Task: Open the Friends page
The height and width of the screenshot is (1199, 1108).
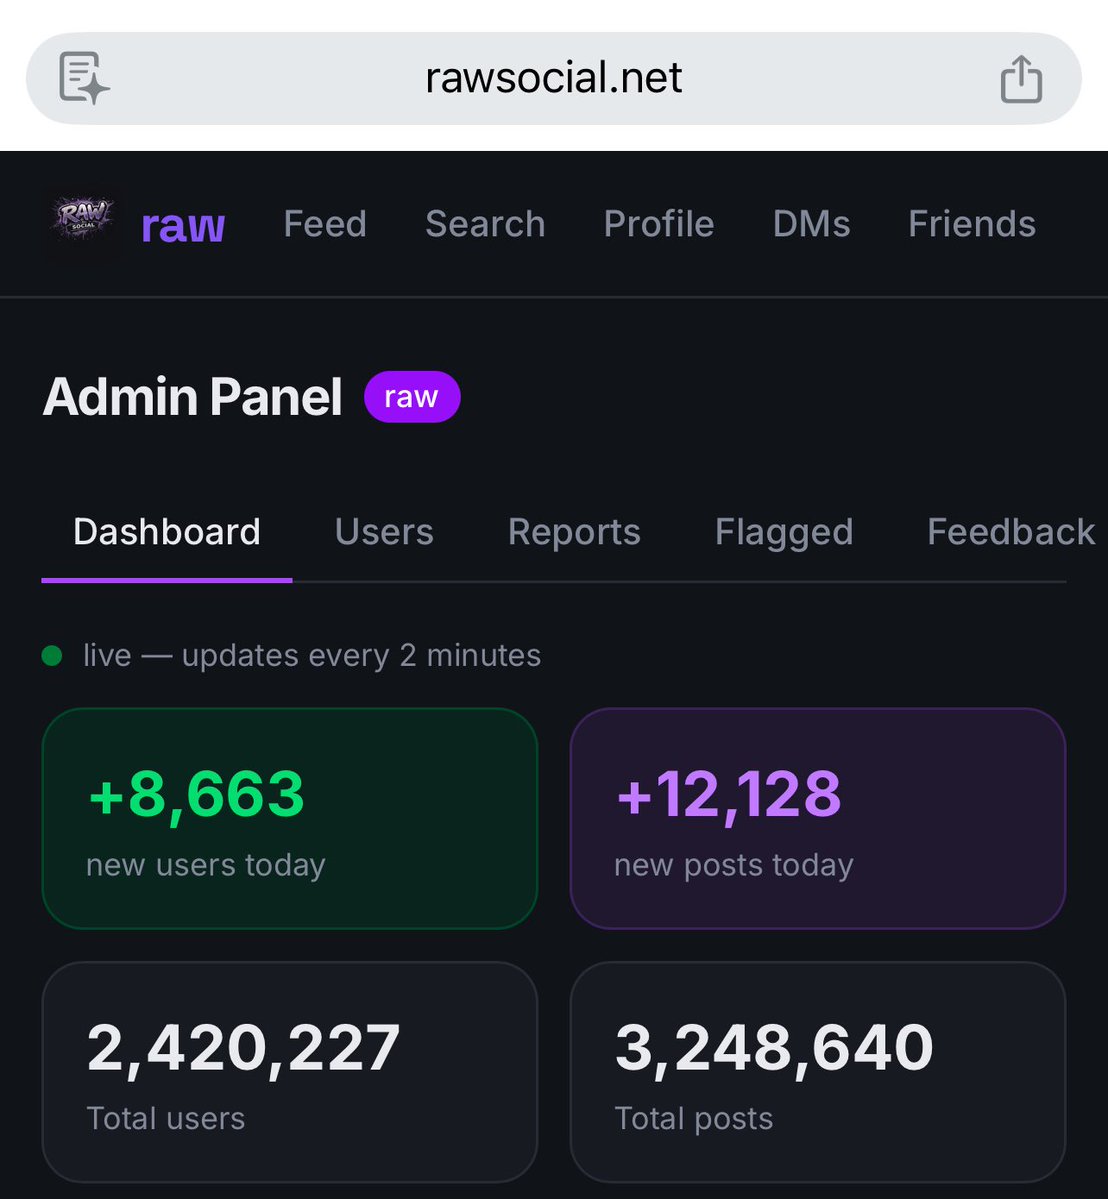Action: pyautogui.click(x=972, y=224)
